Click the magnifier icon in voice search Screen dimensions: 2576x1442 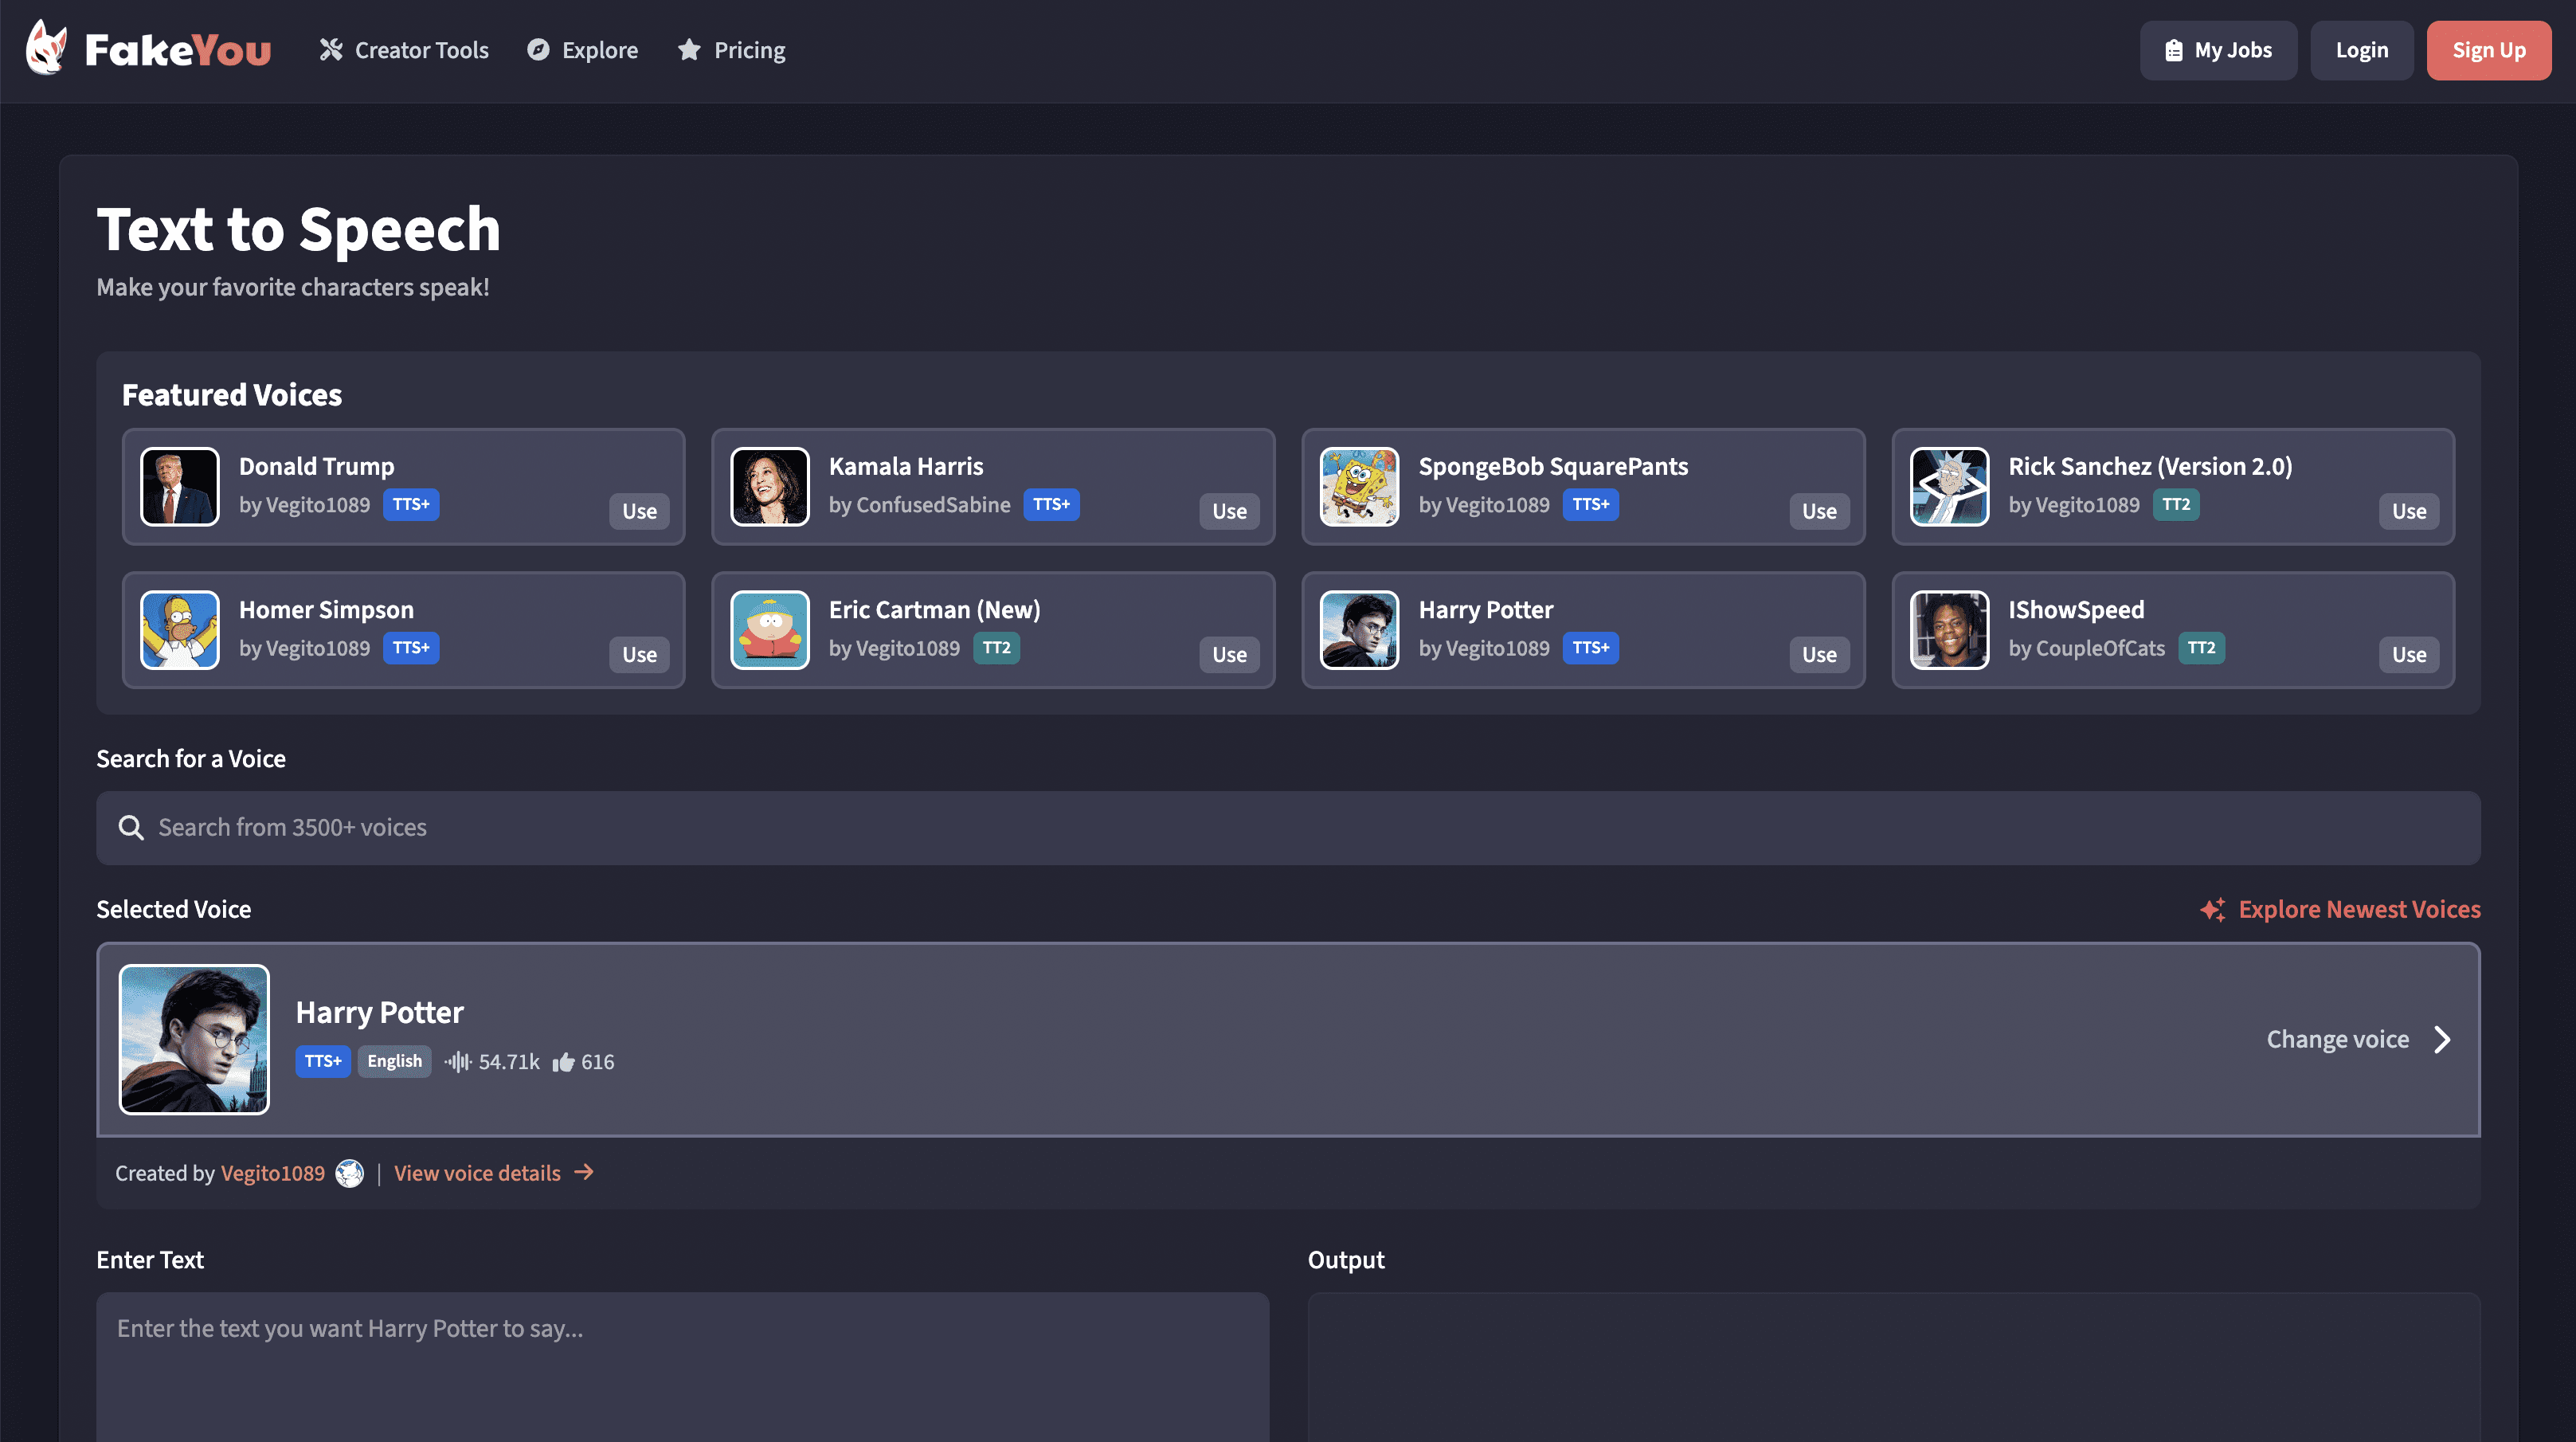coord(131,828)
